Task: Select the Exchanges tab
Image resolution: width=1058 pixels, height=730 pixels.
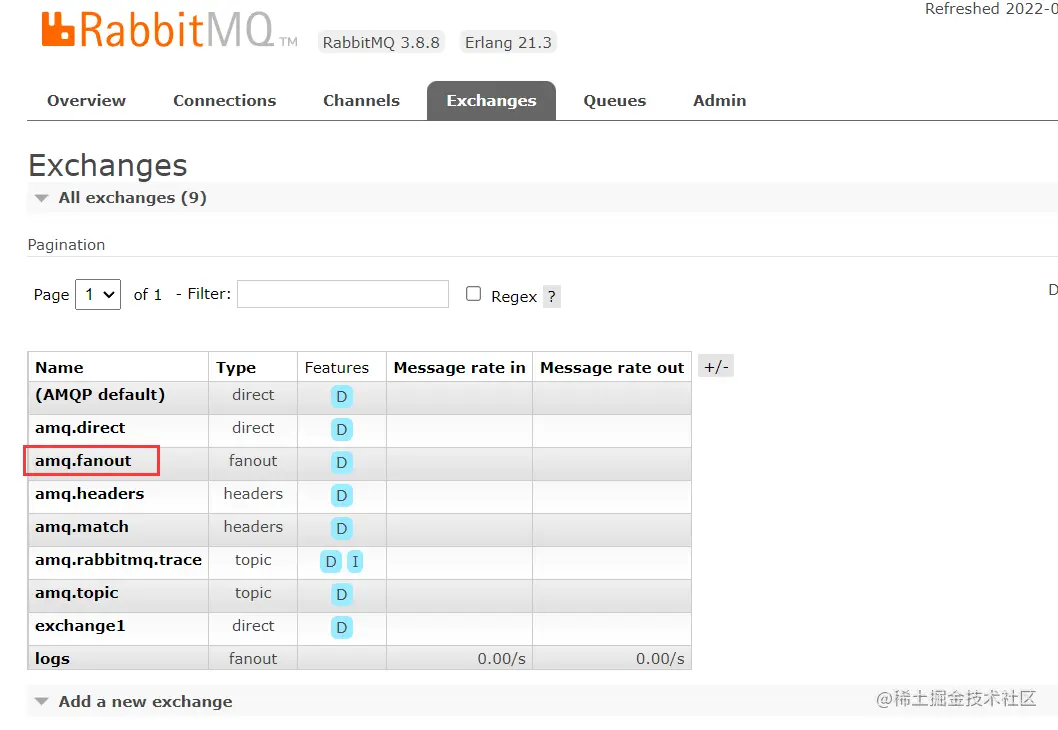Action: click(x=491, y=101)
